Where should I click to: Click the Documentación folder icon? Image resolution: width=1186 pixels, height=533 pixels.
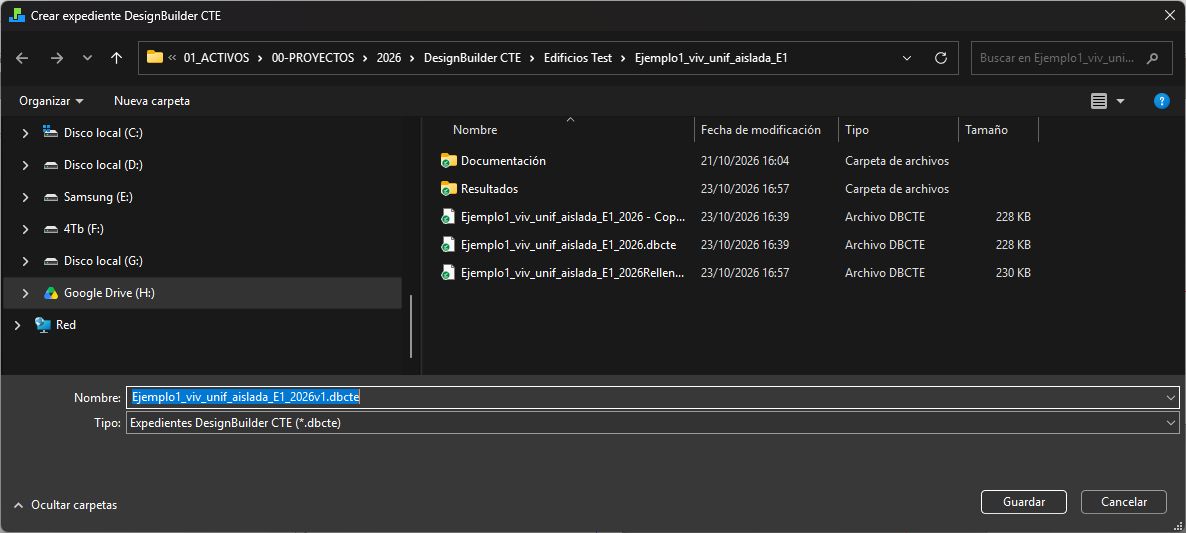click(x=449, y=161)
